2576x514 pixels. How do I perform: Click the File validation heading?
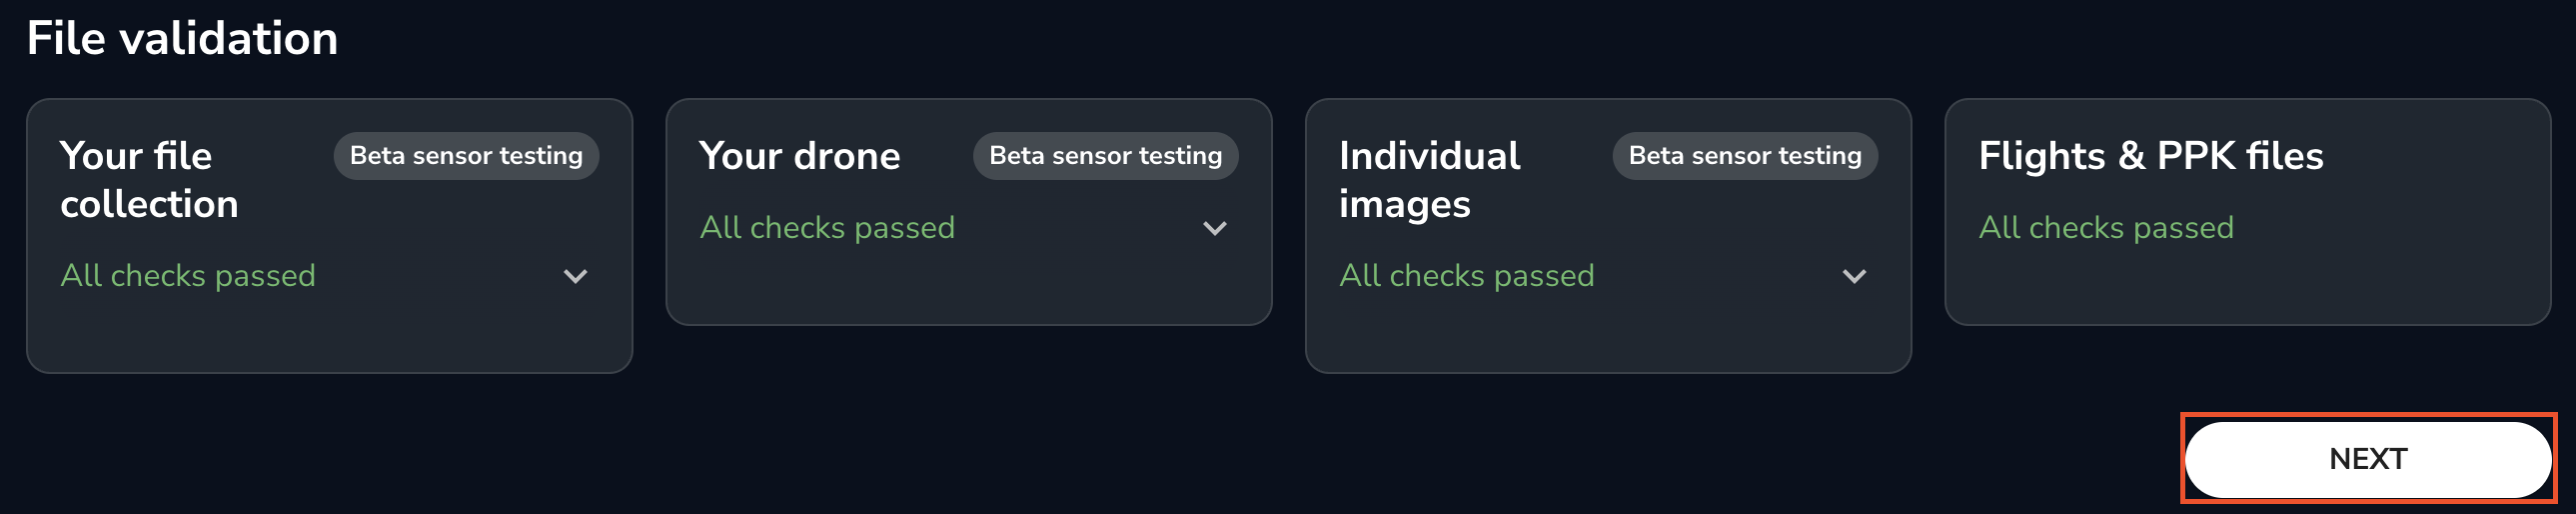[182, 38]
